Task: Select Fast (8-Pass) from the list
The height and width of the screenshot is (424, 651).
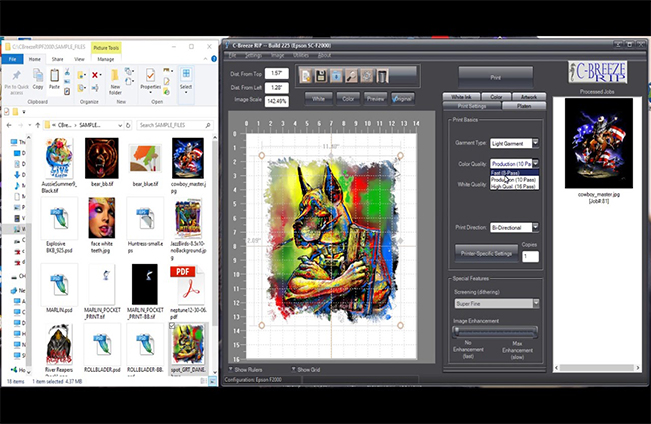Action: pyautogui.click(x=514, y=173)
